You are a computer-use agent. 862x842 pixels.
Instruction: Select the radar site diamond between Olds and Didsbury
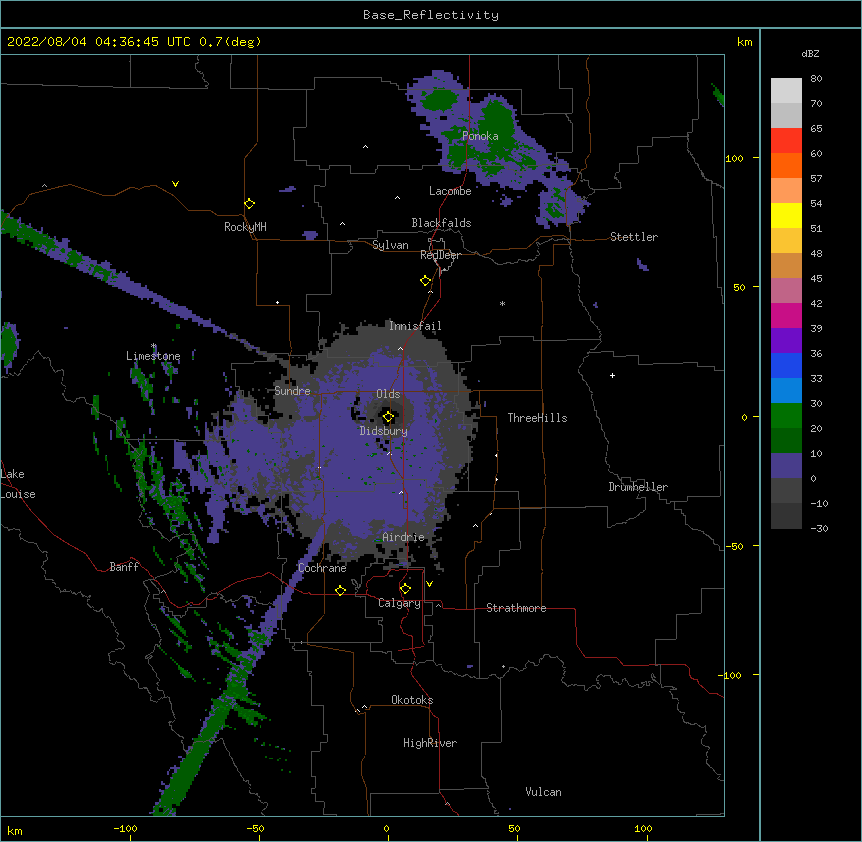(388, 417)
